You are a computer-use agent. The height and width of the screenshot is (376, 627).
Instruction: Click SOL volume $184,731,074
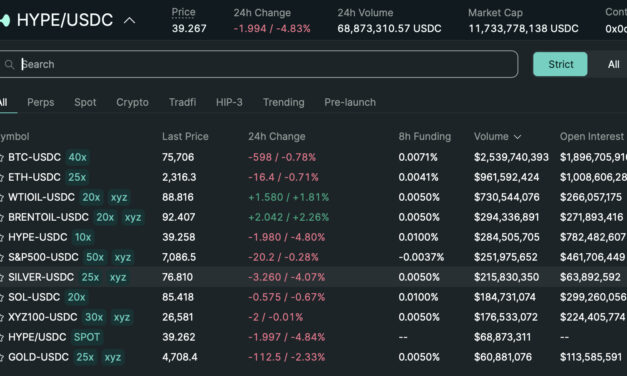coord(505,297)
